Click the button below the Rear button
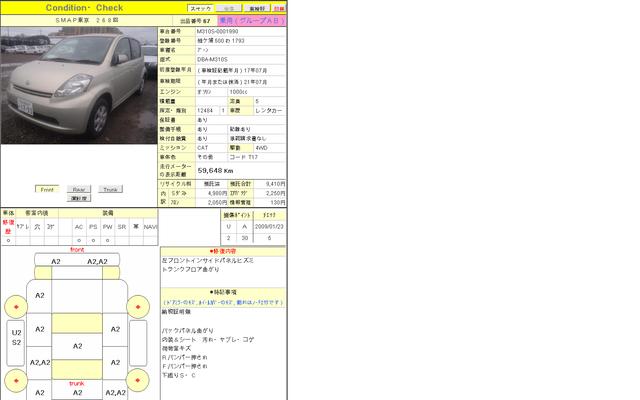This screenshot has height=400, width=640. (x=79, y=198)
